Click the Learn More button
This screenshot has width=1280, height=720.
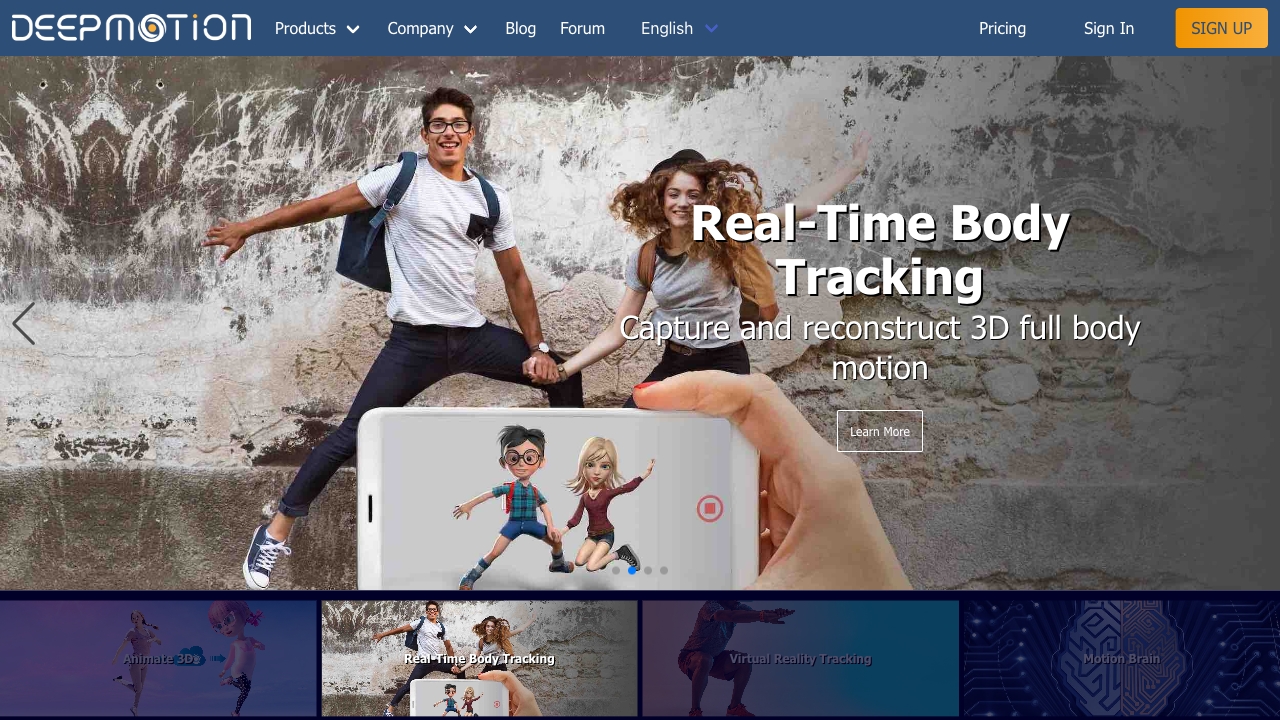pyautogui.click(x=879, y=431)
